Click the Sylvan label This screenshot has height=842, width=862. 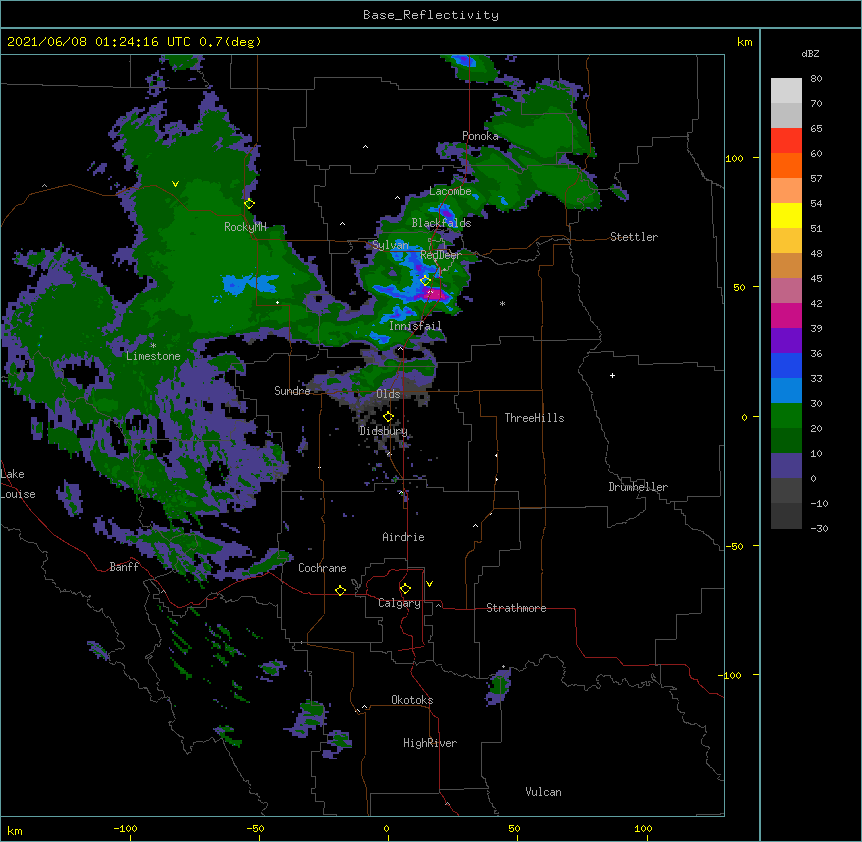391,245
